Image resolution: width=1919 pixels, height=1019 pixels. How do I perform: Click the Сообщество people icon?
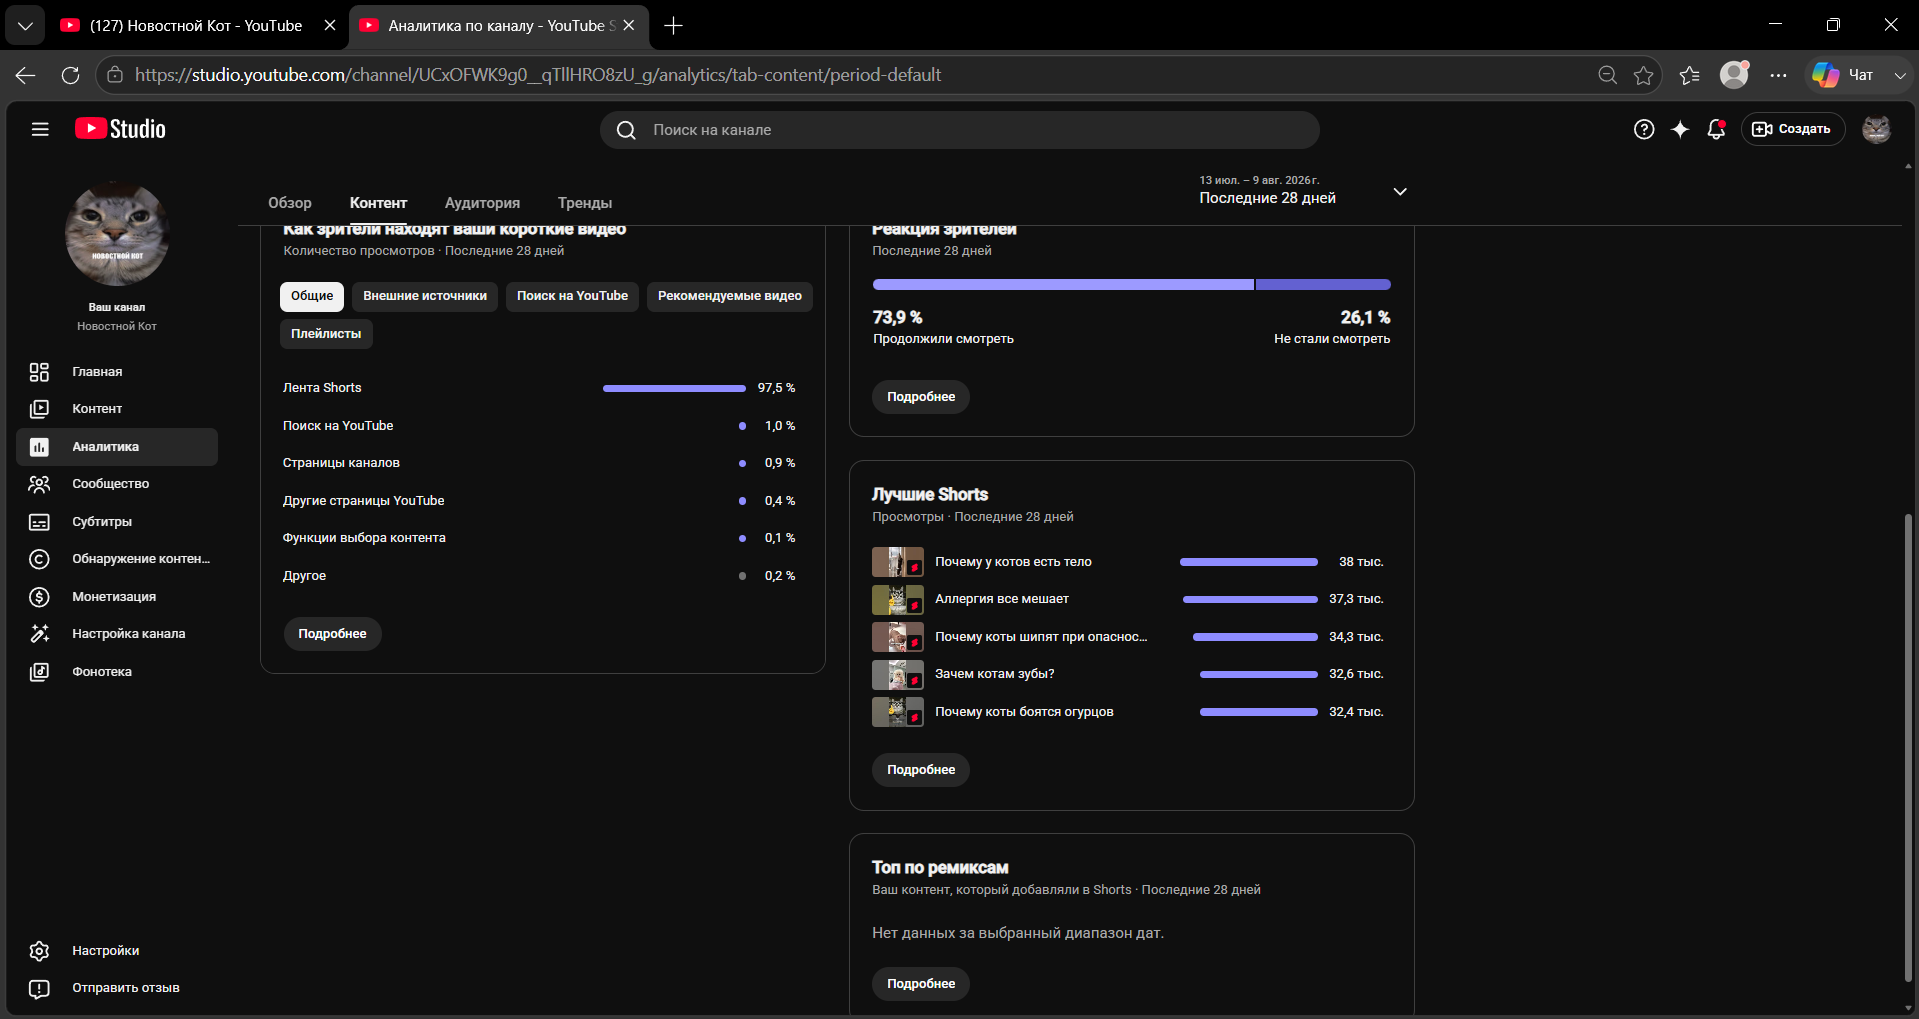[39, 484]
